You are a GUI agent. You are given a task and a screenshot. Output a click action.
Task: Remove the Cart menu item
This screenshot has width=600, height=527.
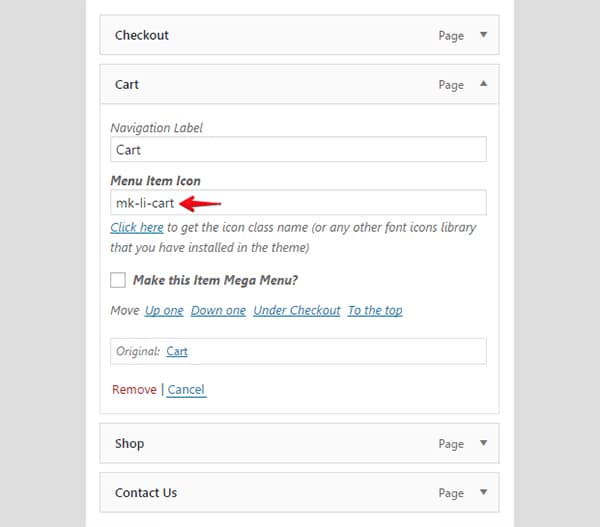point(134,390)
